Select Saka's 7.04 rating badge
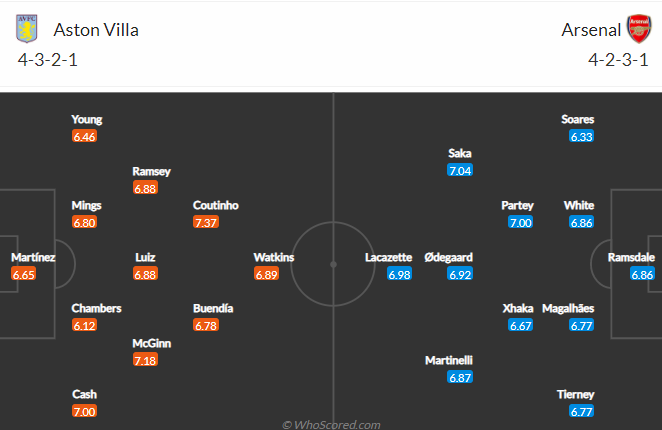Image resolution: width=662 pixels, height=430 pixels. coord(460,170)
